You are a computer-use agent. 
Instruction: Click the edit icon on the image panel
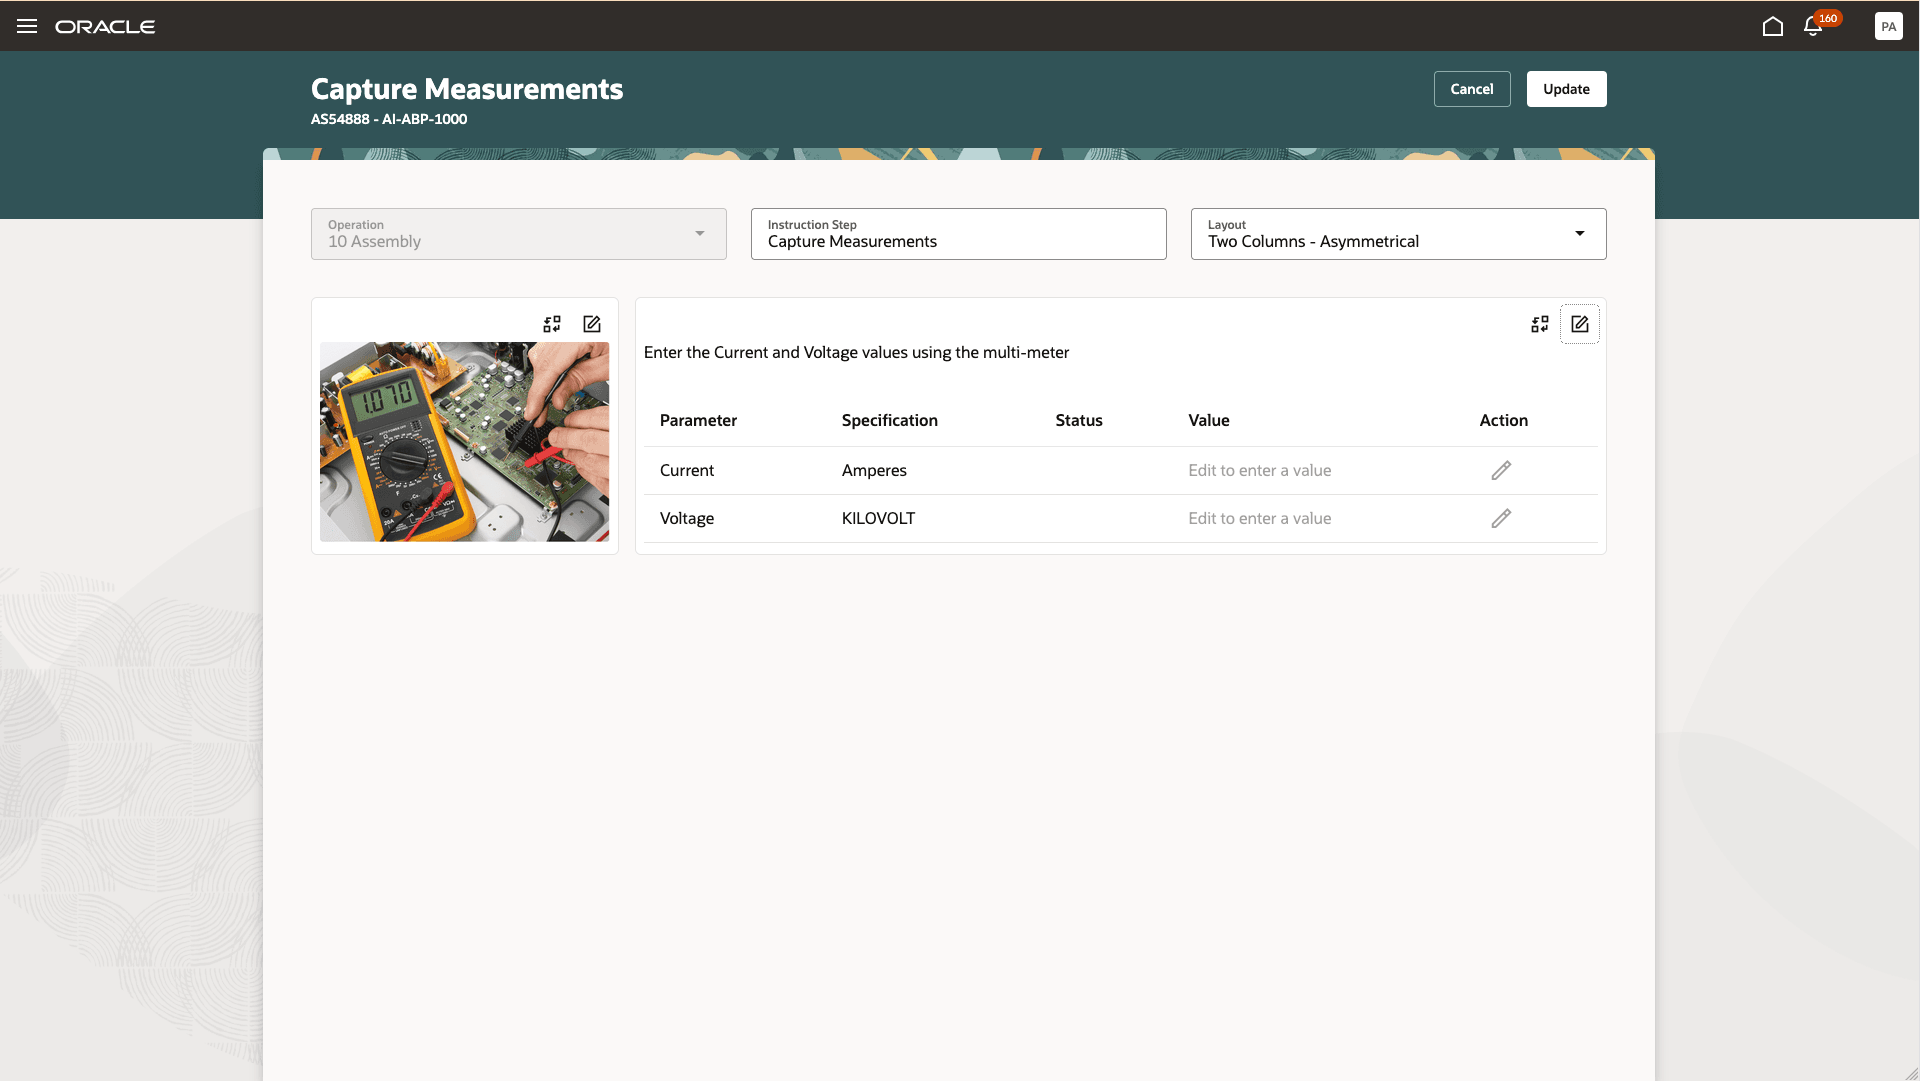pyautogui.click(x=592, y=323)
